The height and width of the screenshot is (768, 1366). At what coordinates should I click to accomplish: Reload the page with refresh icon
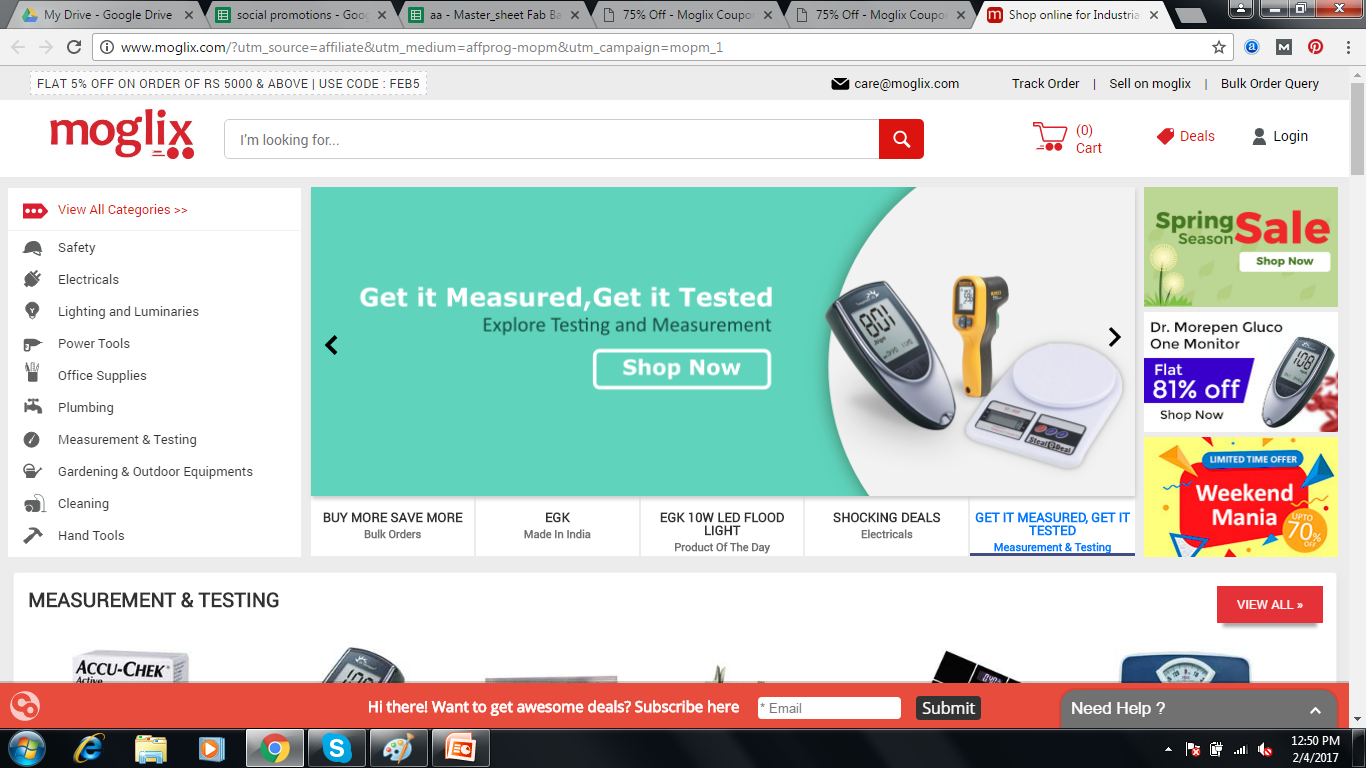pos(74,47)
